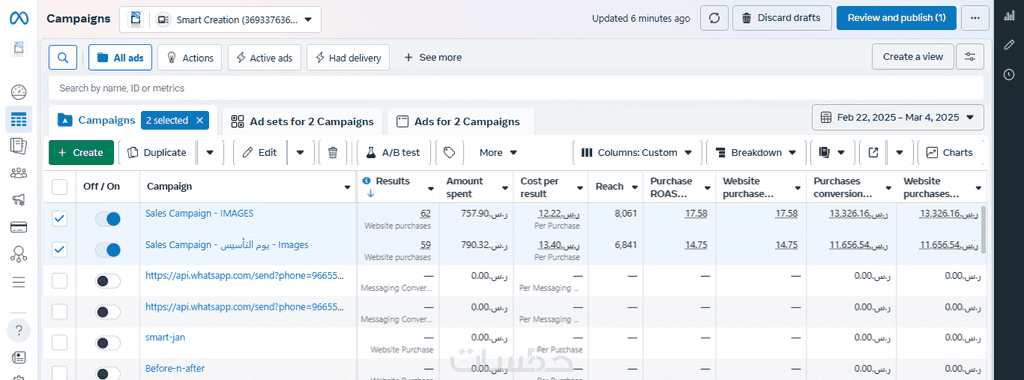The image size is (1024, 380).
Task: Select the Actions filter tab
Action: pyautogui.click(x=190, y=57)
